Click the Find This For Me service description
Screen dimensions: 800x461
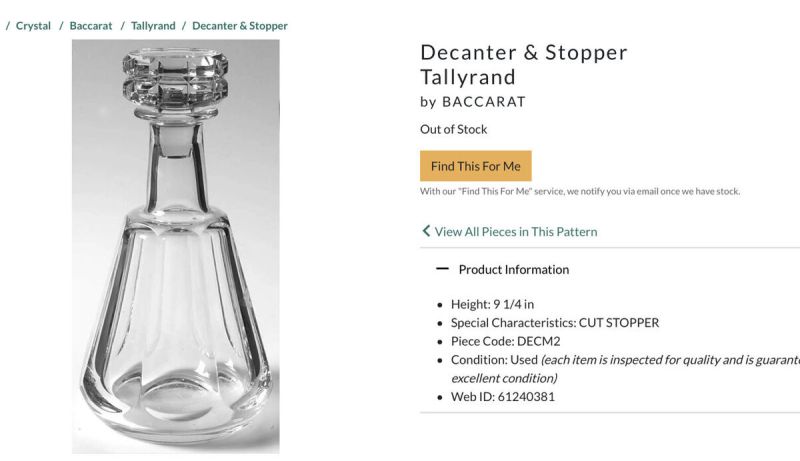pyautogui.click(x=580, y=191)
